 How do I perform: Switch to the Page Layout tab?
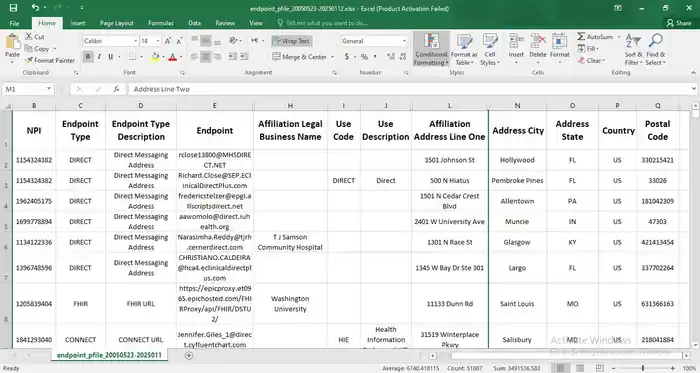(x=117, y=23)
